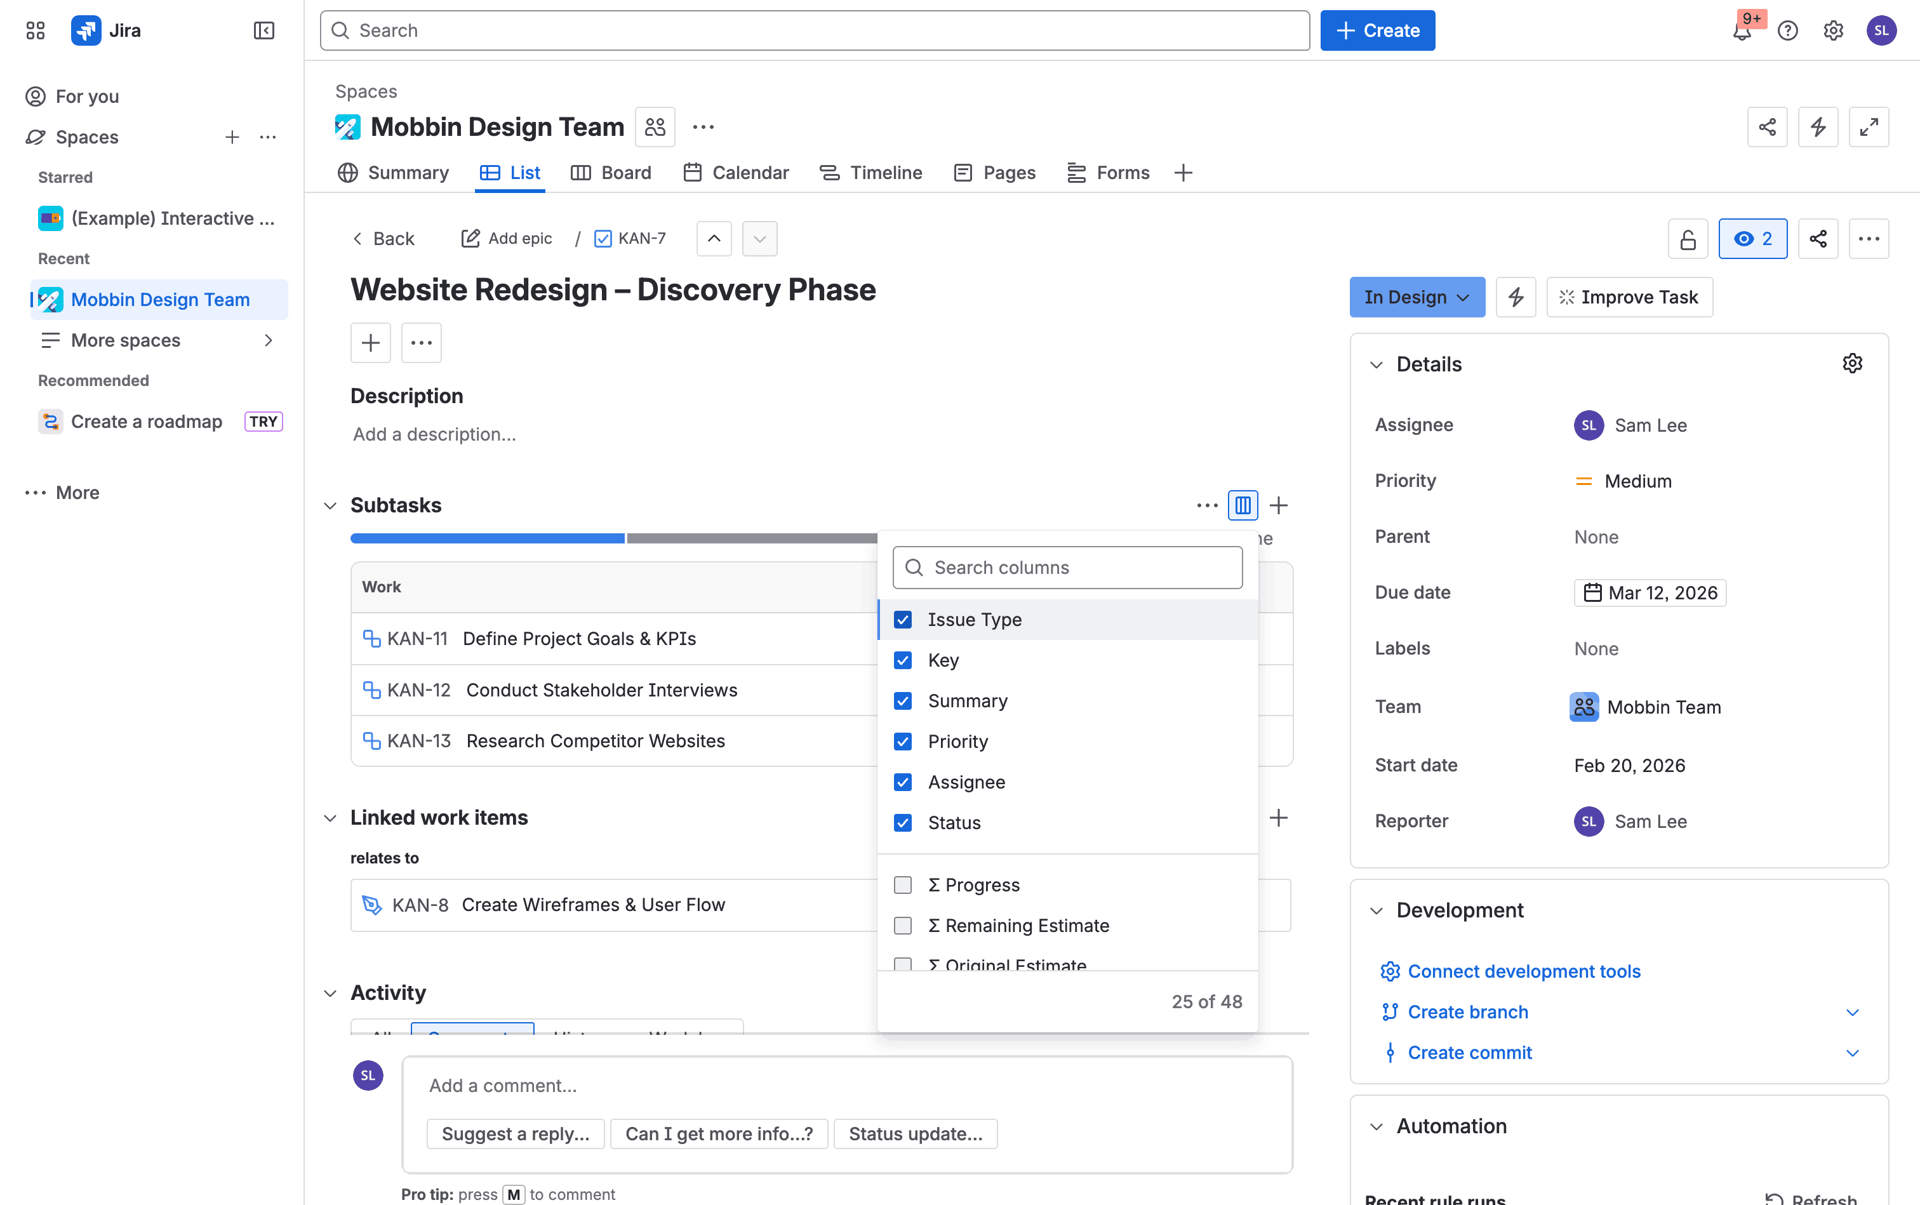
Task: Switch to the Calendar tab
Action: tap(736, 173)
